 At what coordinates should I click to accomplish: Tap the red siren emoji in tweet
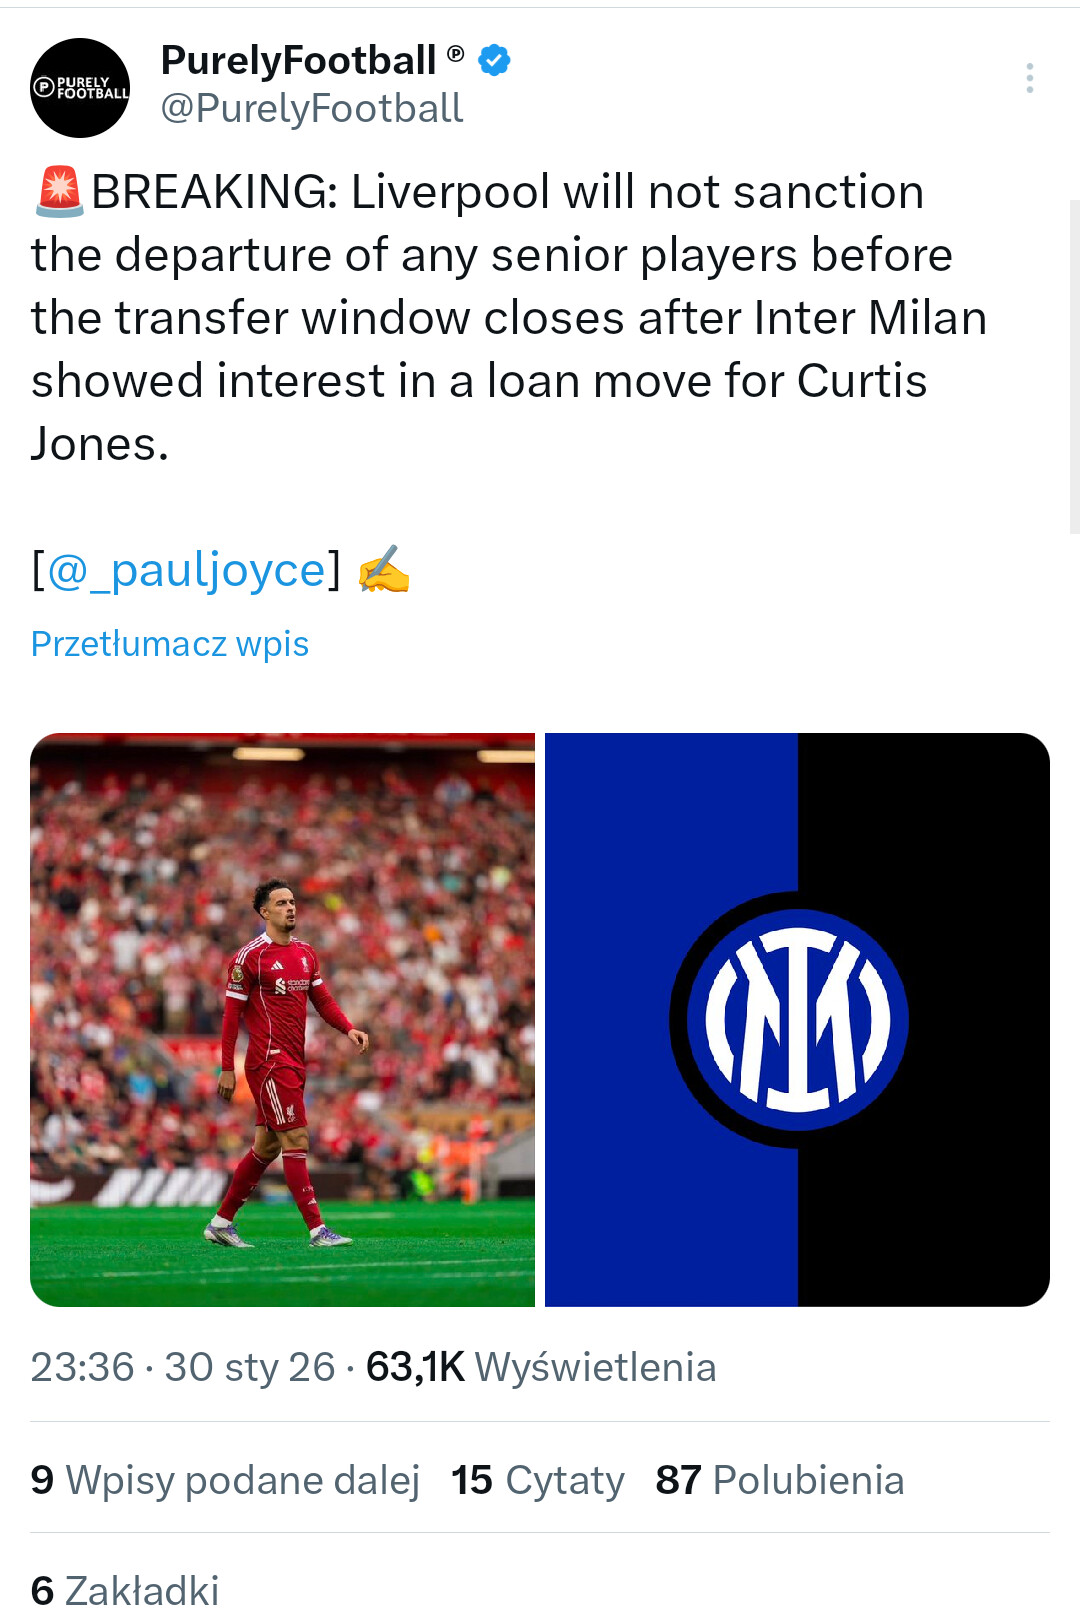tap(60, 192)
